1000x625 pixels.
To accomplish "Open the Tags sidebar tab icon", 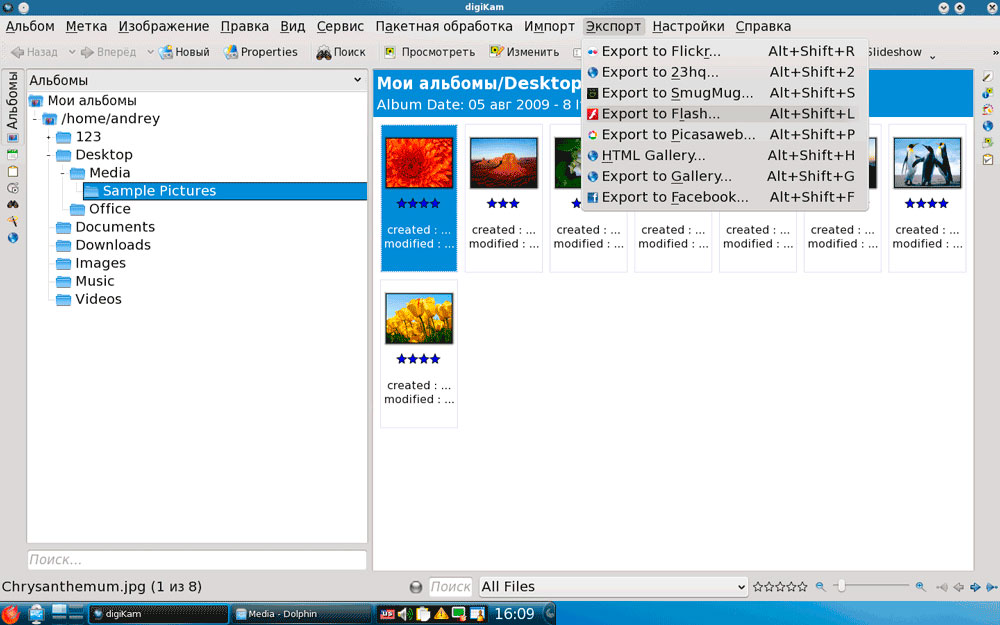I will (x=13, y=171).
